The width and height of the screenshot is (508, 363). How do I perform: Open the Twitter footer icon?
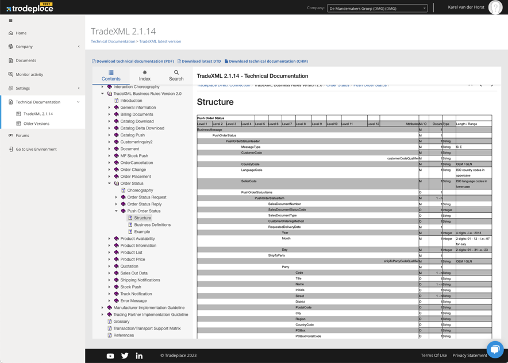[125, 356]
